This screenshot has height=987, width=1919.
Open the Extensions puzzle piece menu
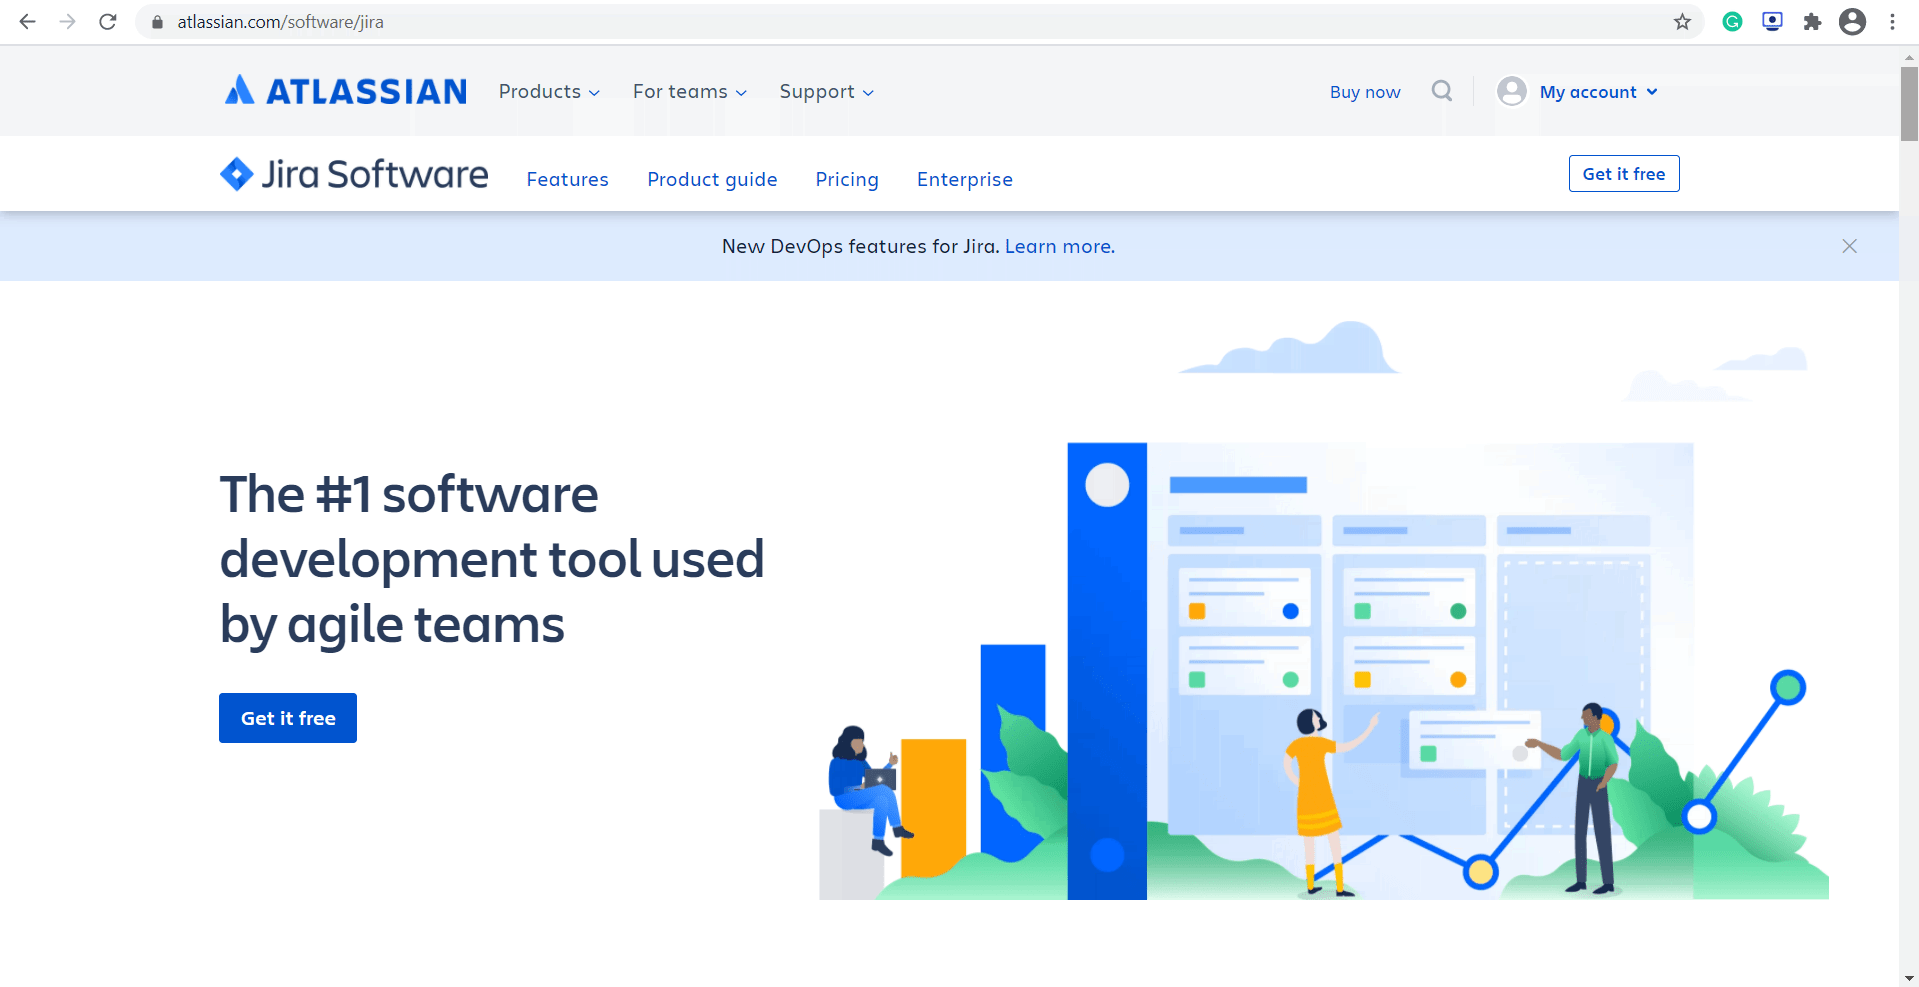pyautogui.click(x=1812, y=22)
